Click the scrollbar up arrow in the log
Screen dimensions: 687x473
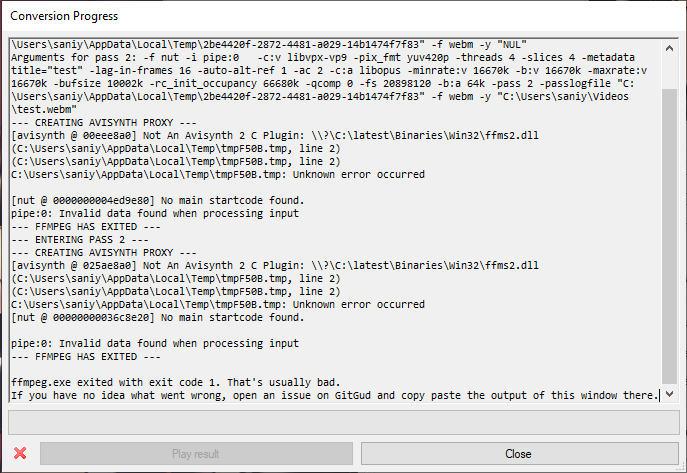tap(669, 48)
